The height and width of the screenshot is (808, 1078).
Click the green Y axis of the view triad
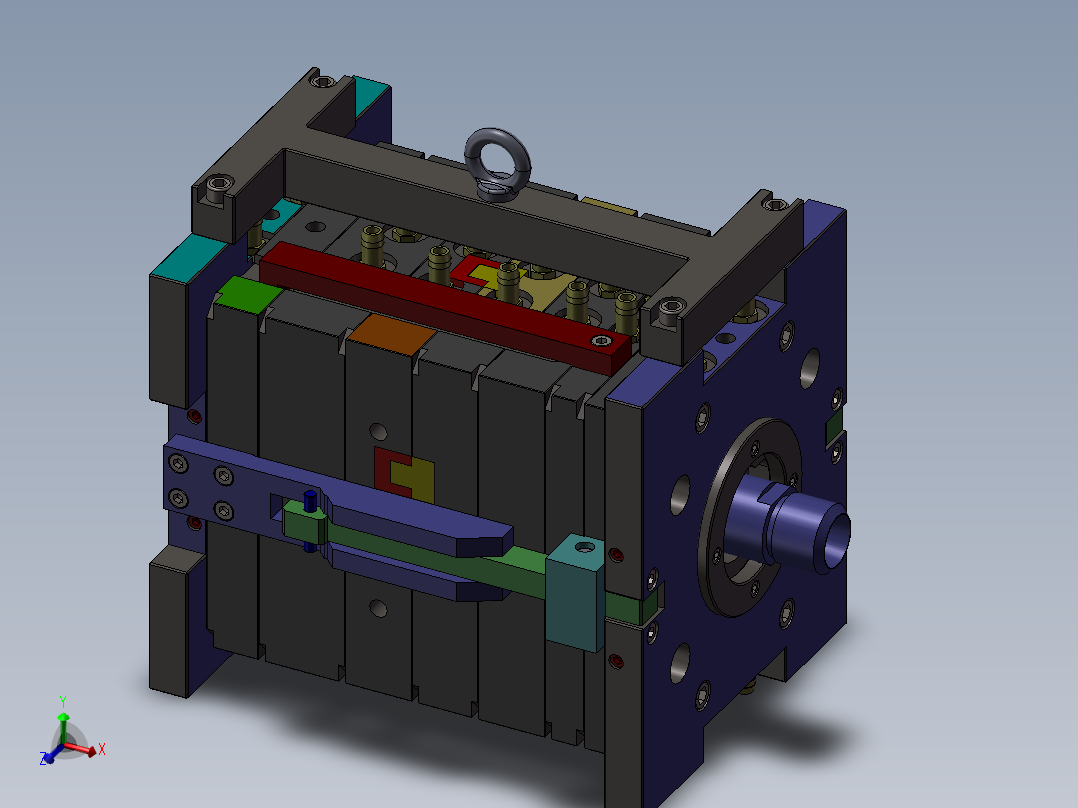tap(63, 720)
